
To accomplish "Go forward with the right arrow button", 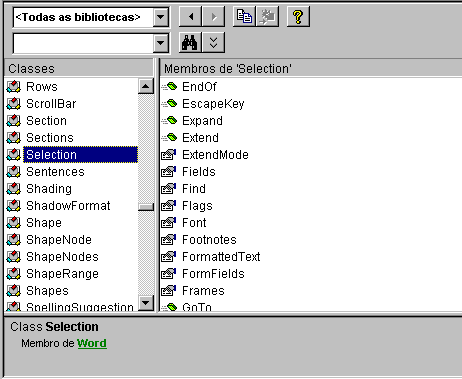I will tap(213, 16).
